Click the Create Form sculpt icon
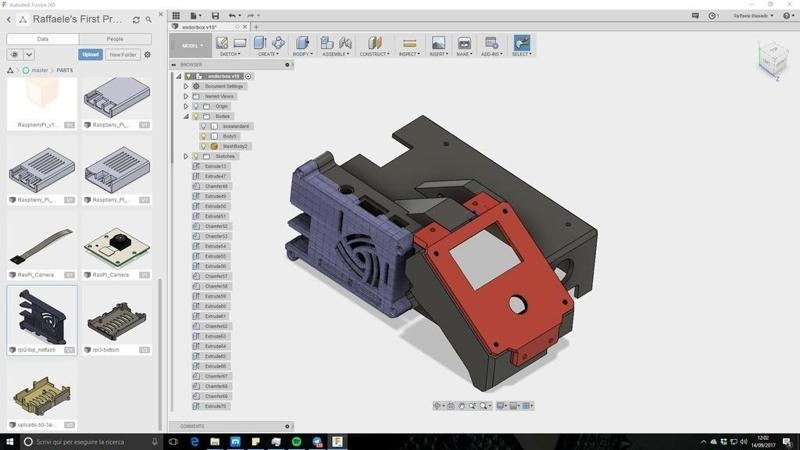The height and width of the screenshot is (450, 800). 279,43
